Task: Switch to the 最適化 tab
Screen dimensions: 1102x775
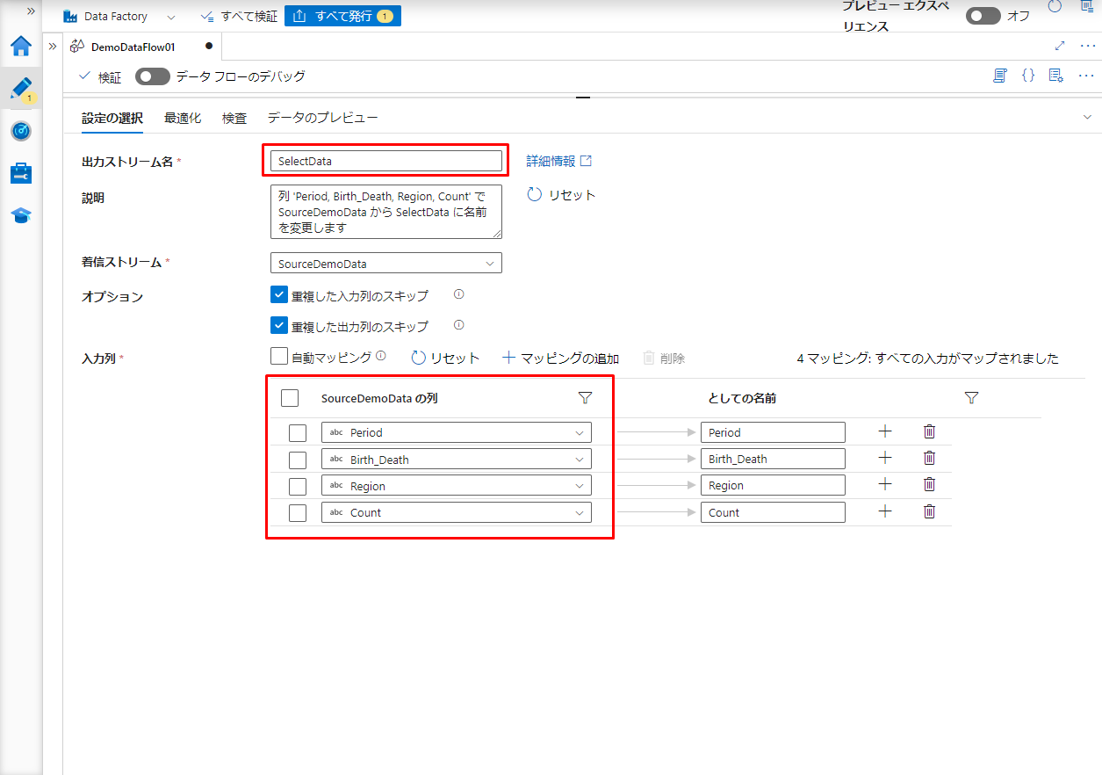Action: coord(182,118)
